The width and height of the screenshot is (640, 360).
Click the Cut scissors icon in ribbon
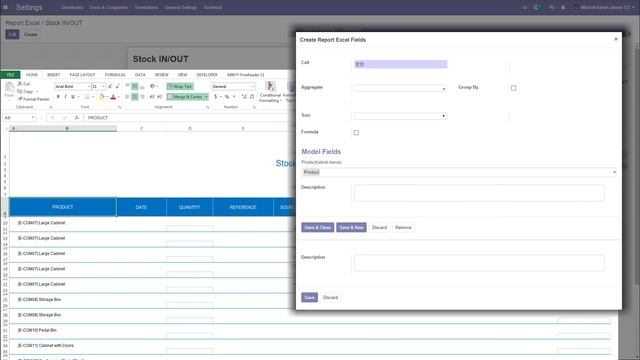coord(20,83)
